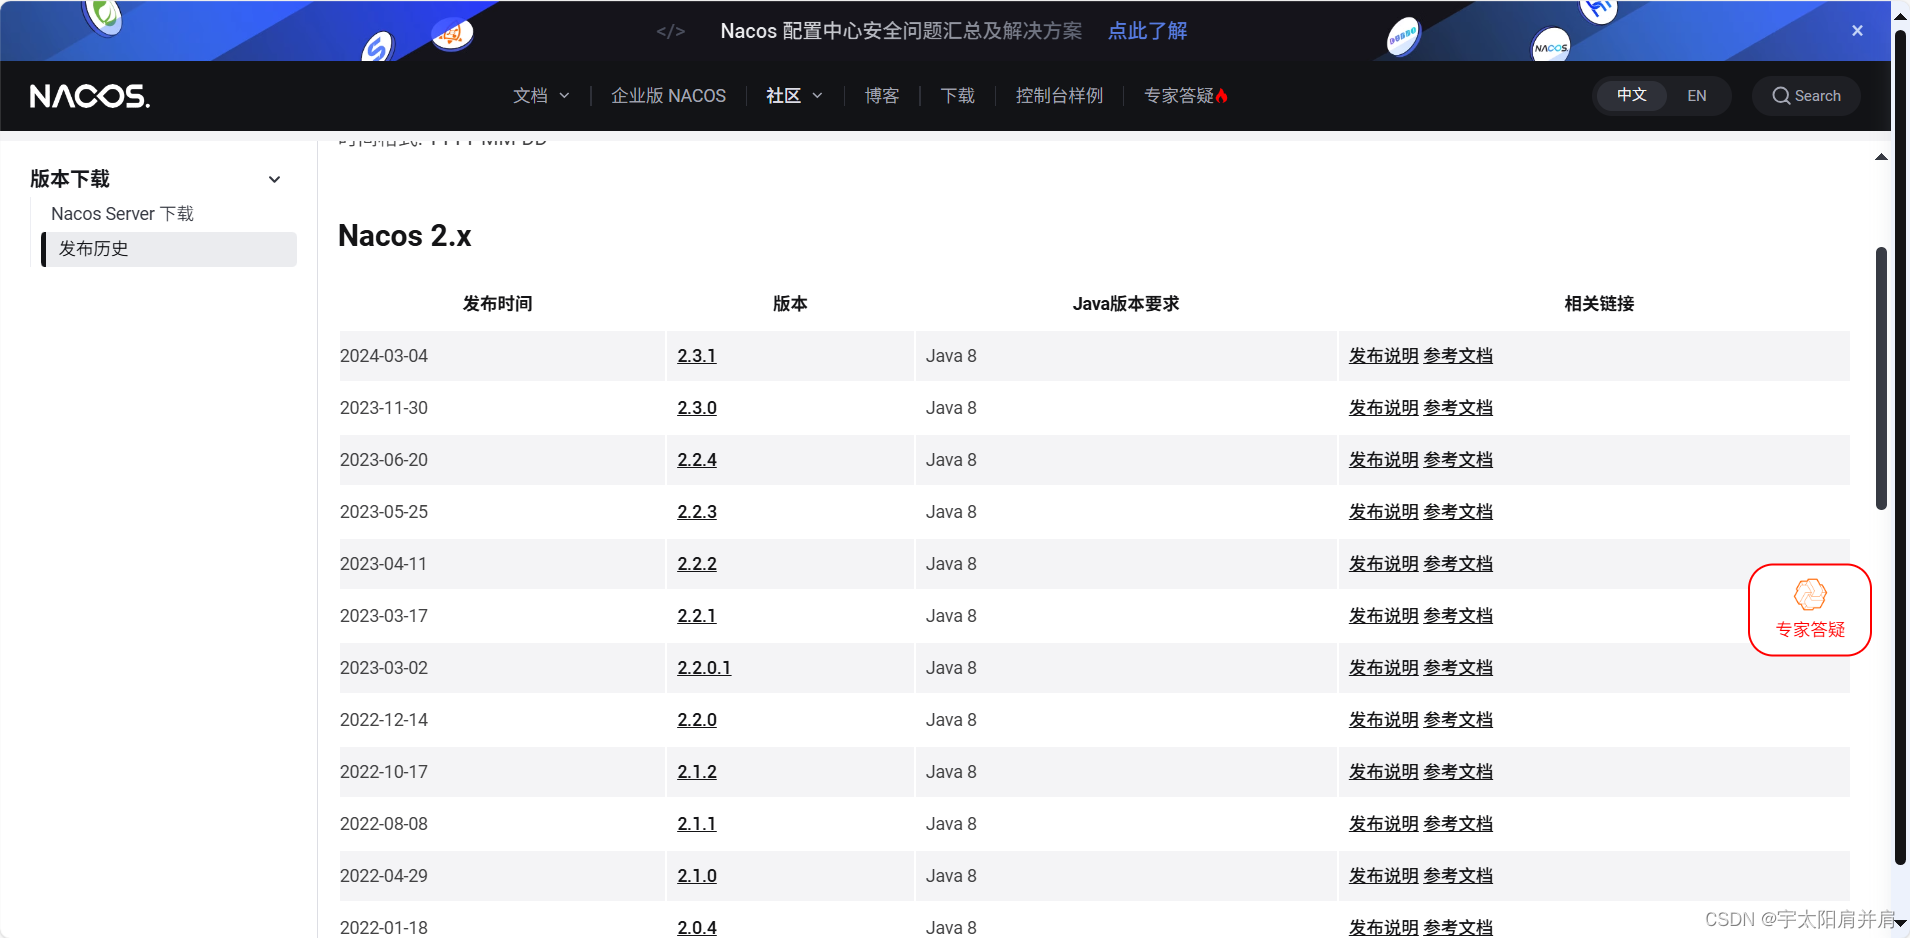Expand the 文档 dropdown menu

point(541,96)
